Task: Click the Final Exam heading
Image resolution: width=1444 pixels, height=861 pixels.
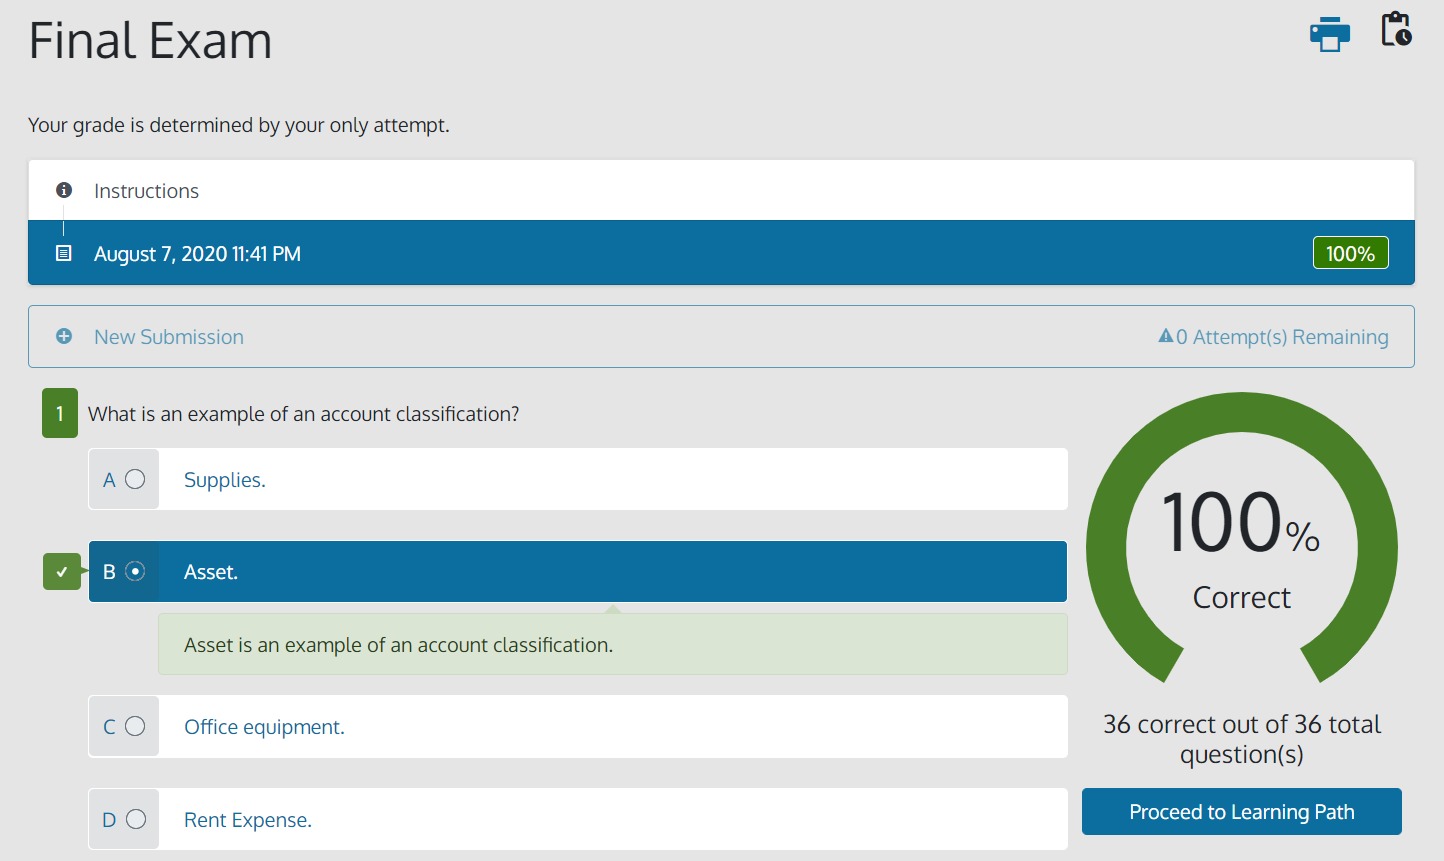Action: 150,41
